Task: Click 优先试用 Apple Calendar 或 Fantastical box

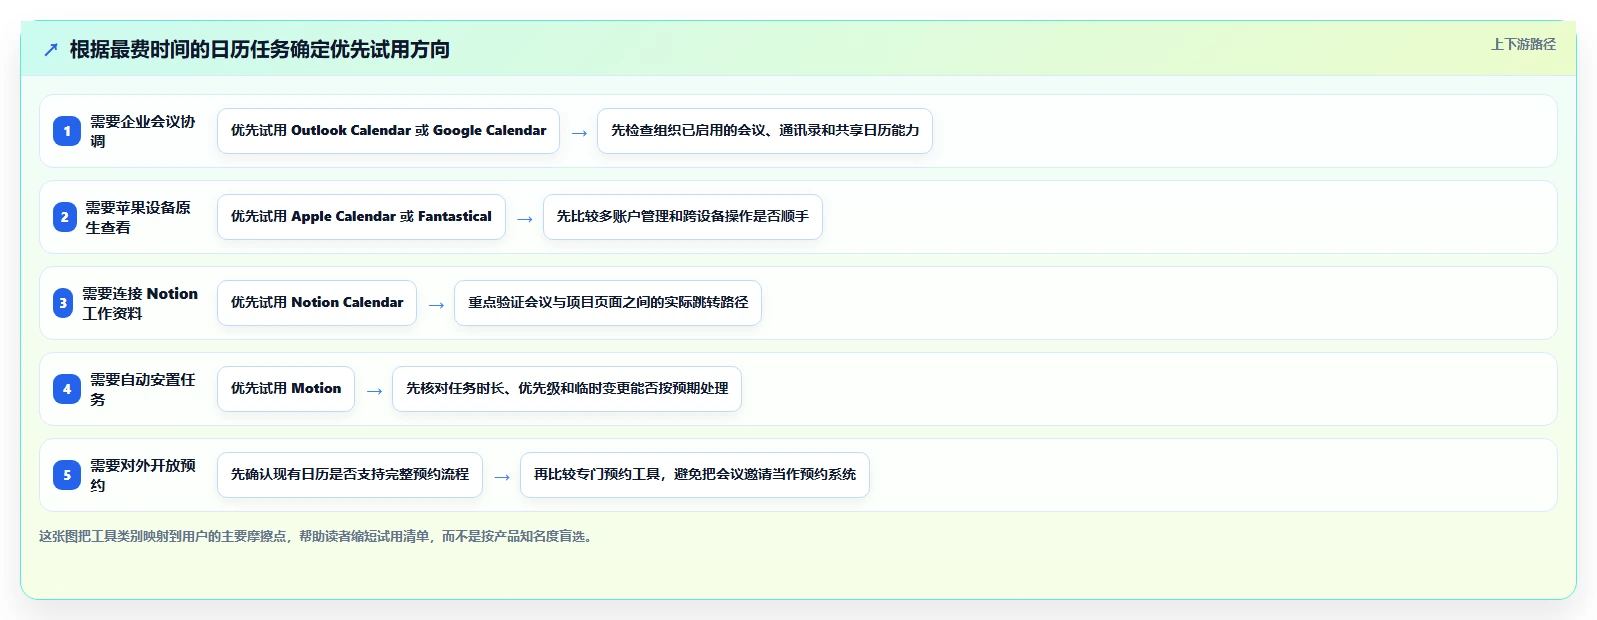Action: coord(361,217)
